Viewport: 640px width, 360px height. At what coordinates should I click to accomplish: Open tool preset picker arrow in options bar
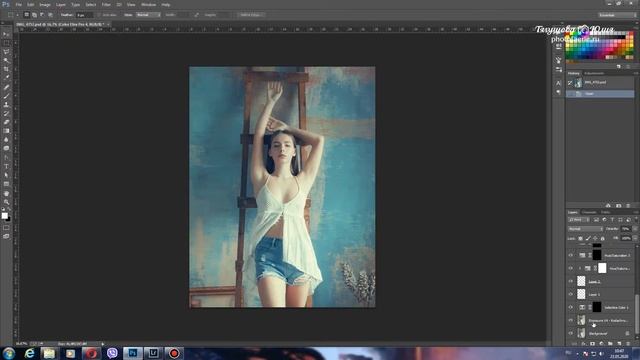click(17, 15)
